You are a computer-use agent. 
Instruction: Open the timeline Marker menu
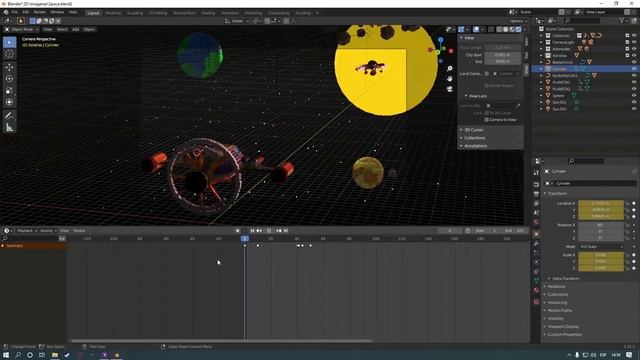point(79,231)
